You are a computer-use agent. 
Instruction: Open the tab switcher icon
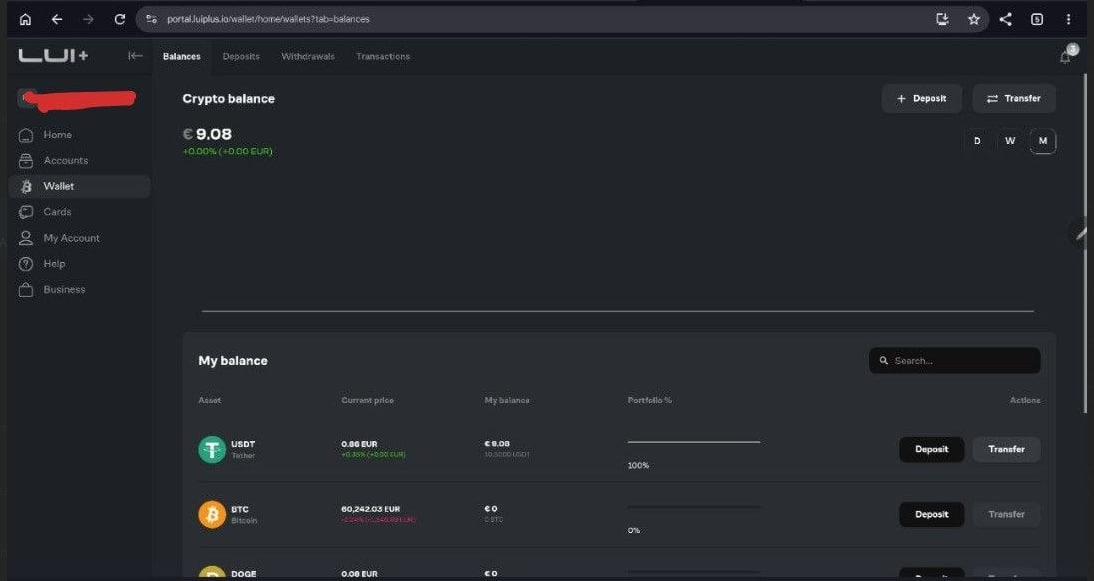(1037, 20)
